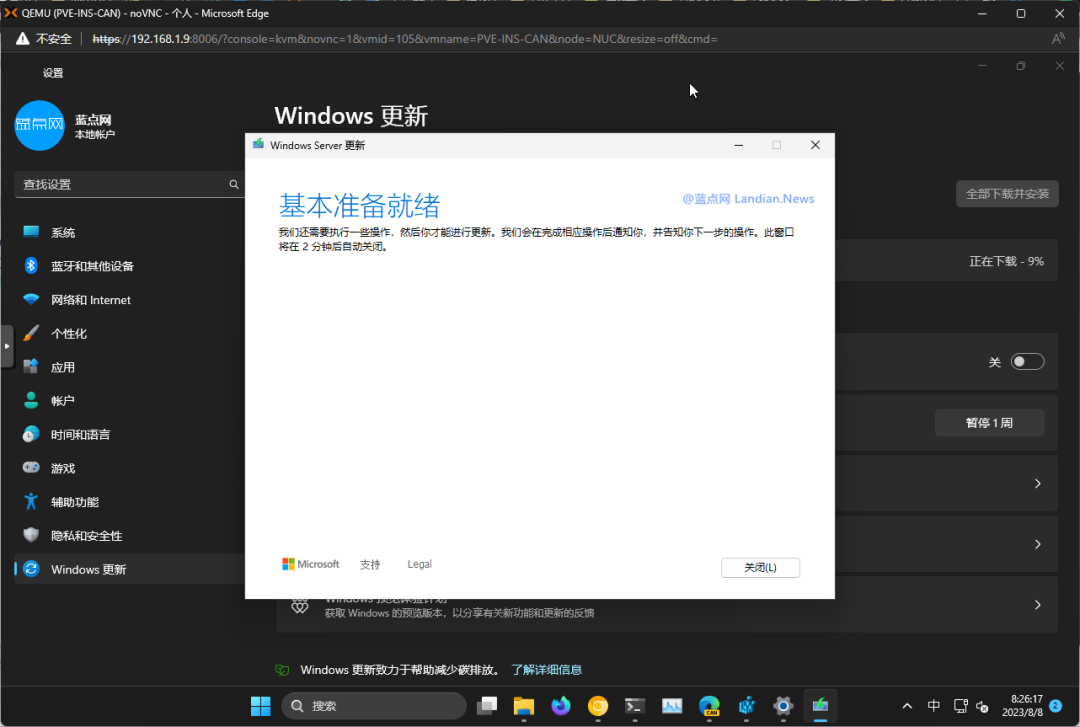1080x727 pixels.
Task: Select 应用 settings category
Action: click(129, 367)
